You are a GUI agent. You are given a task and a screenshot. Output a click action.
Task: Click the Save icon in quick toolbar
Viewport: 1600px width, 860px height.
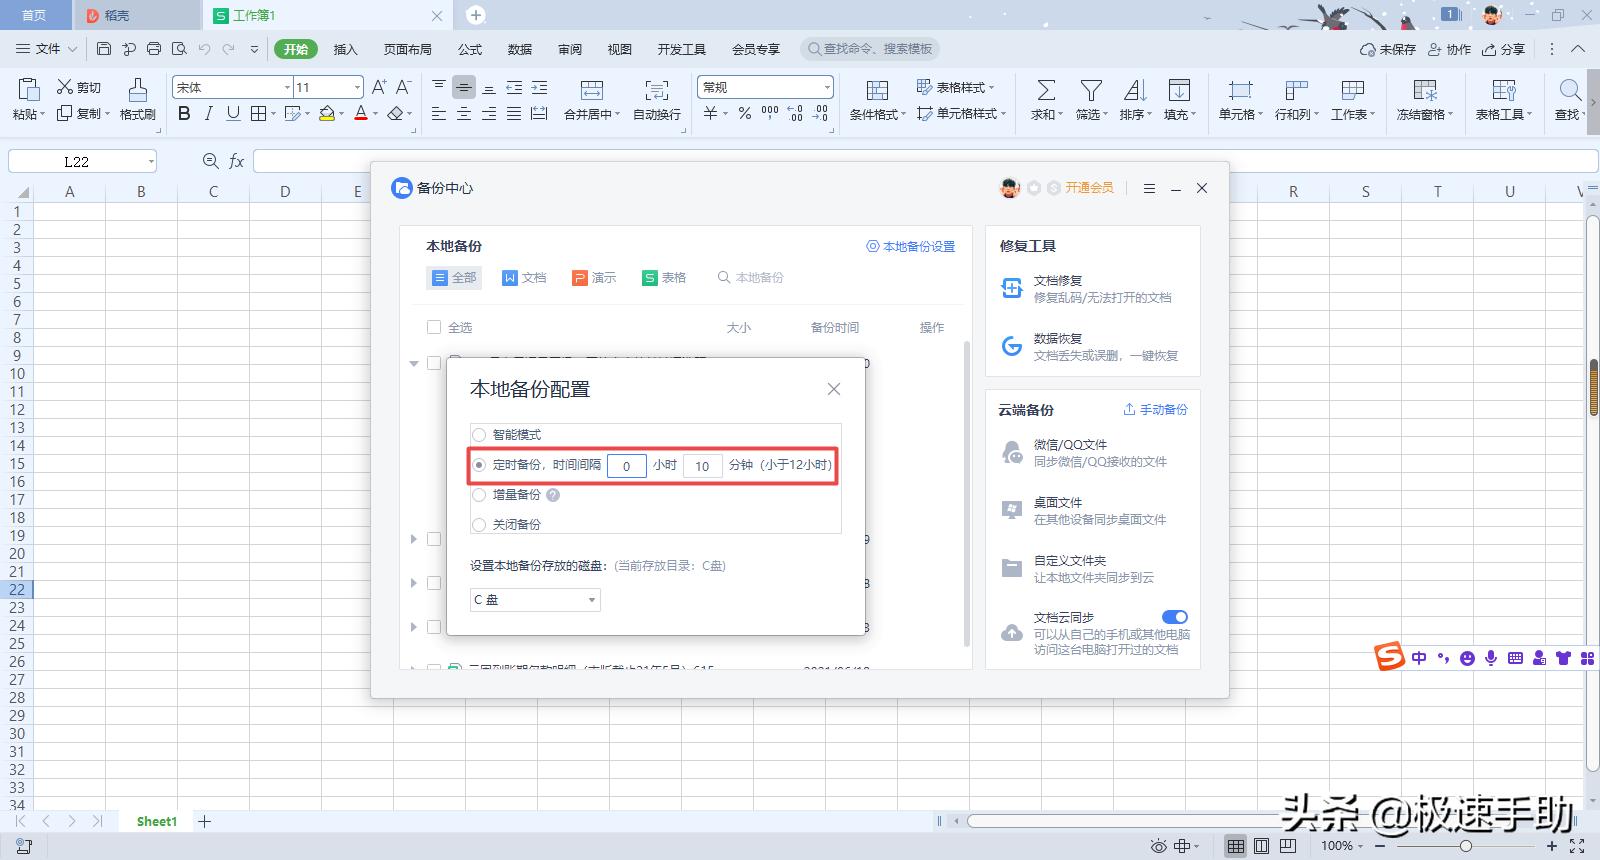(104, 48)
